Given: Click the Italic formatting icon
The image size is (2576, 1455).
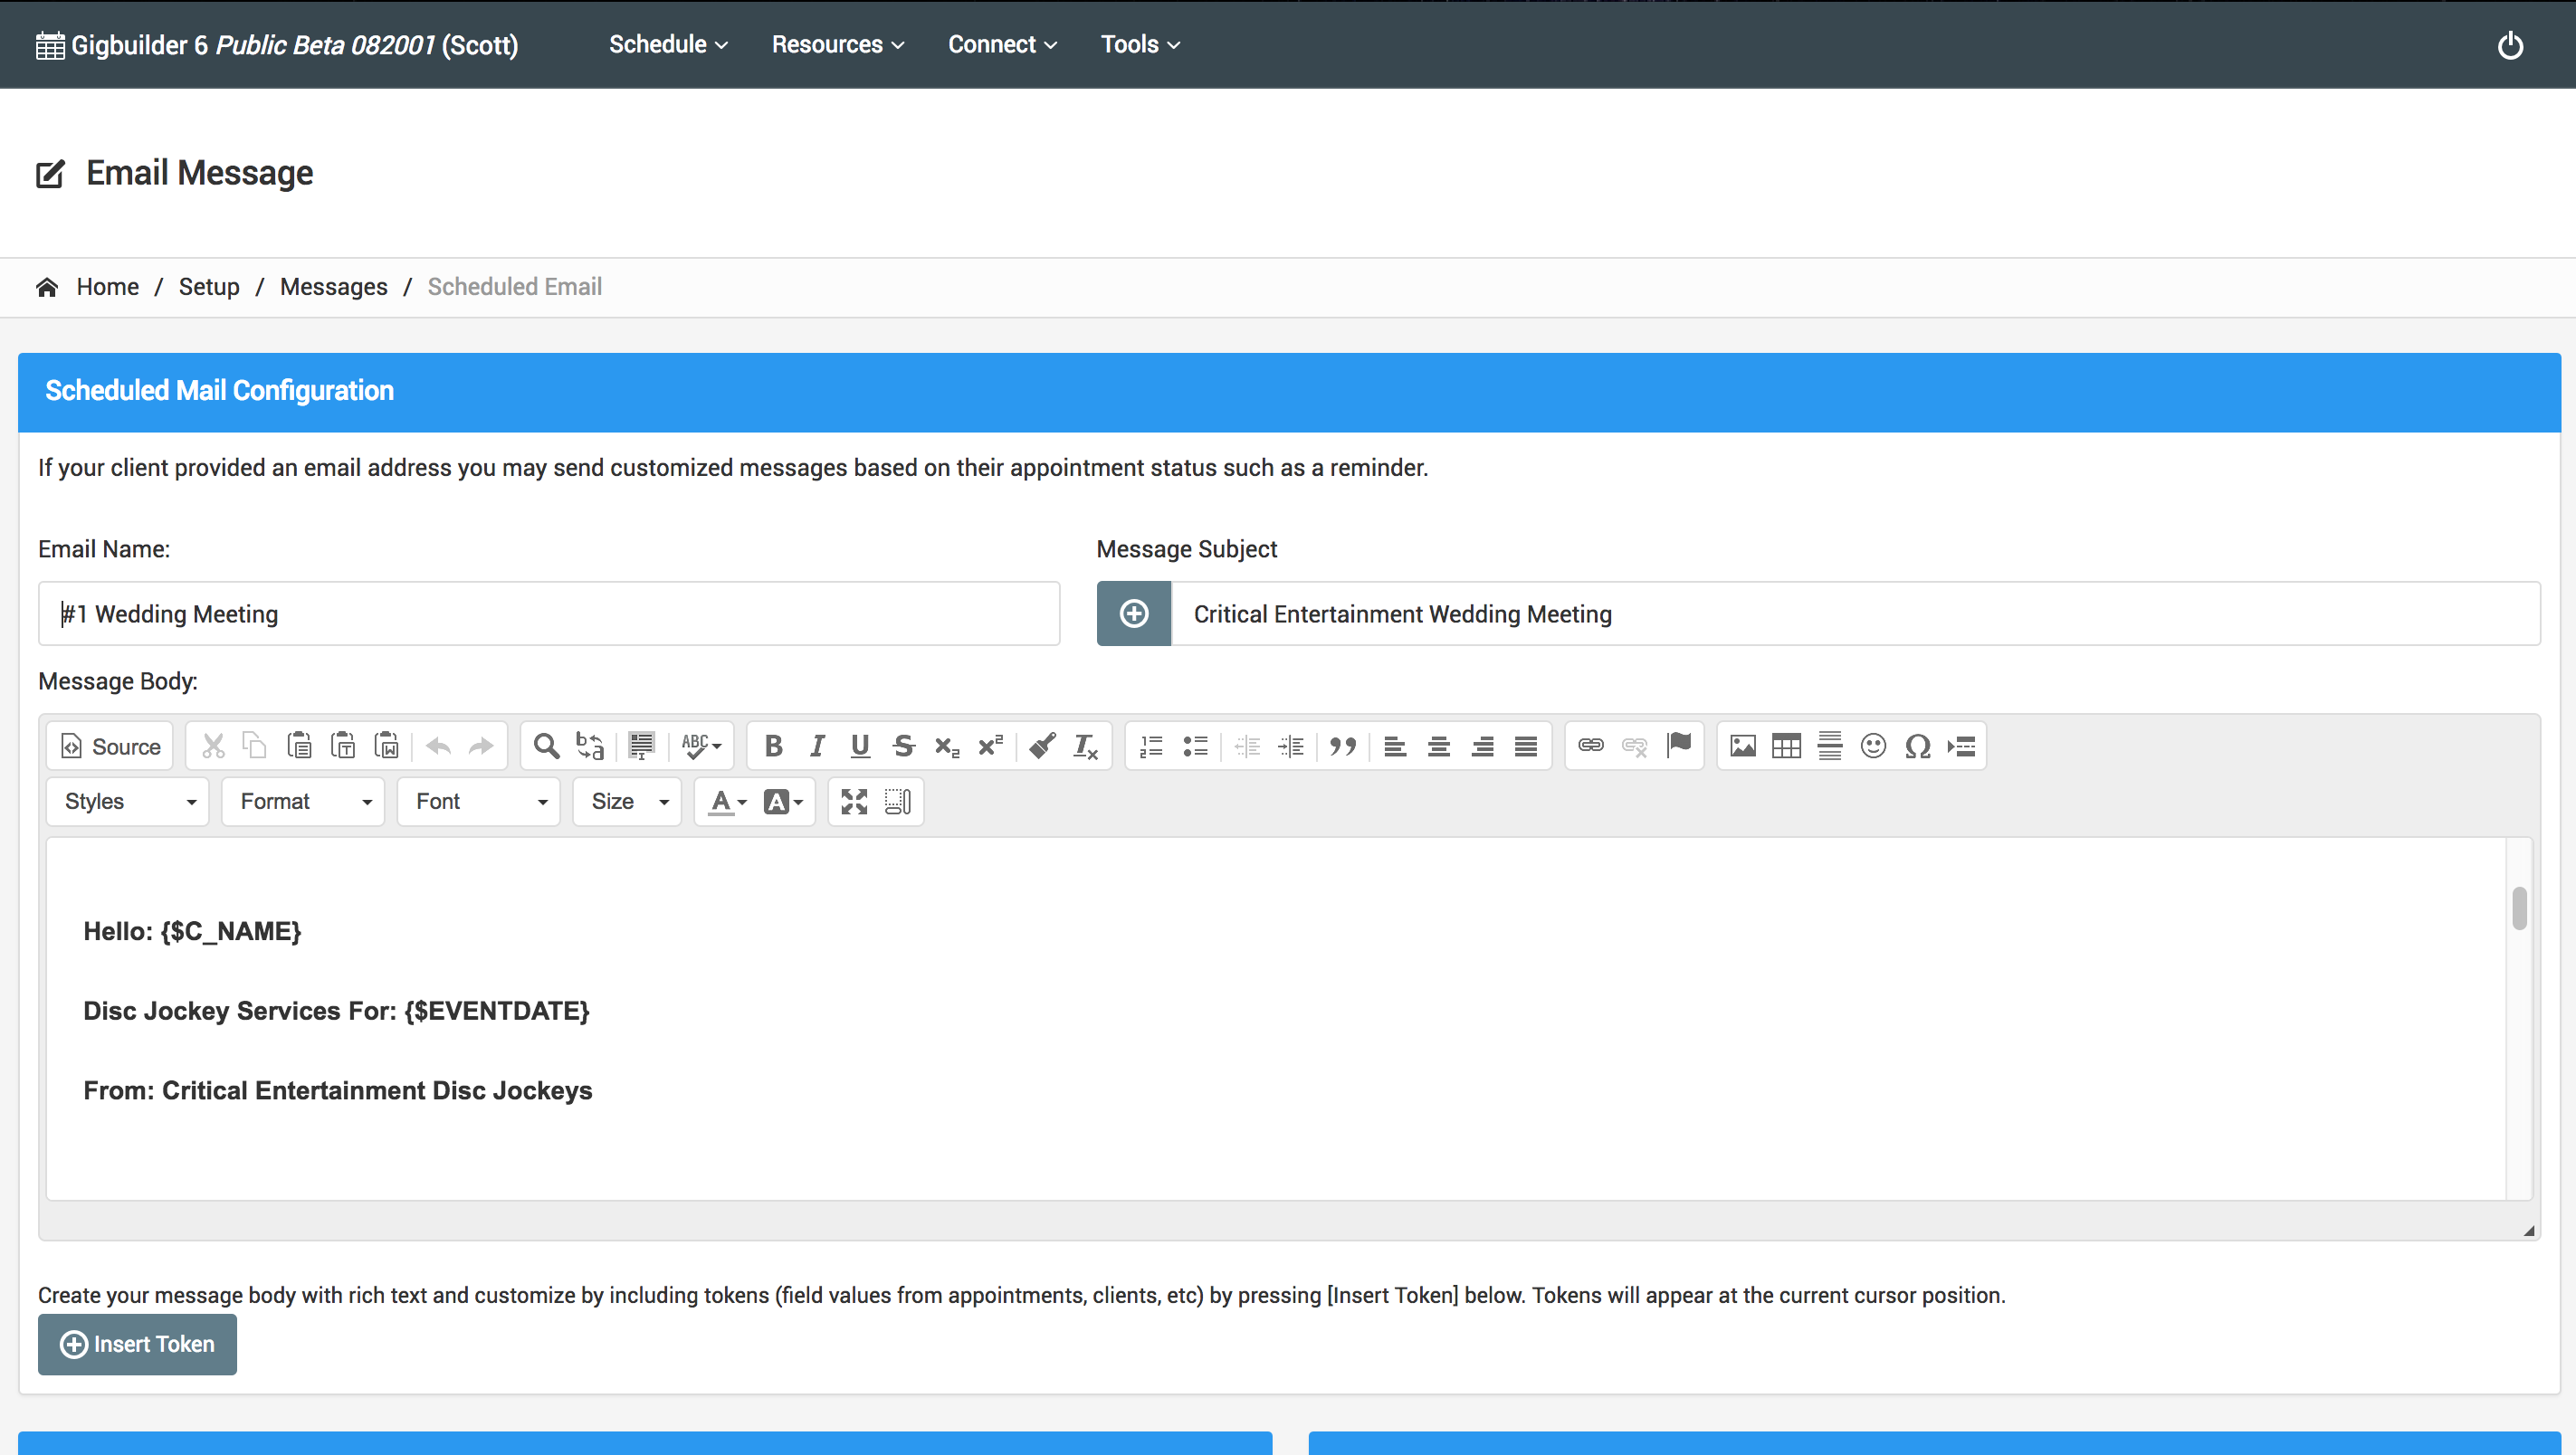Looking at the screenshot, I should [x=817, y=746].
